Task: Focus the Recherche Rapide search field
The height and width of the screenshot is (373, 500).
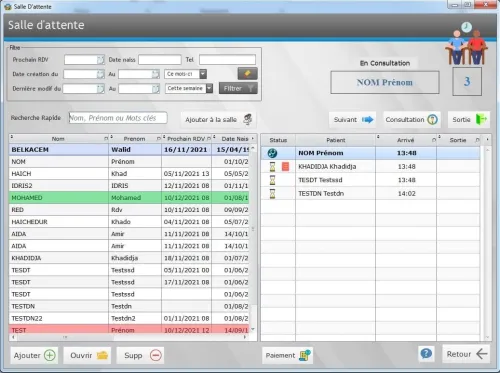Action: (118, 118)
